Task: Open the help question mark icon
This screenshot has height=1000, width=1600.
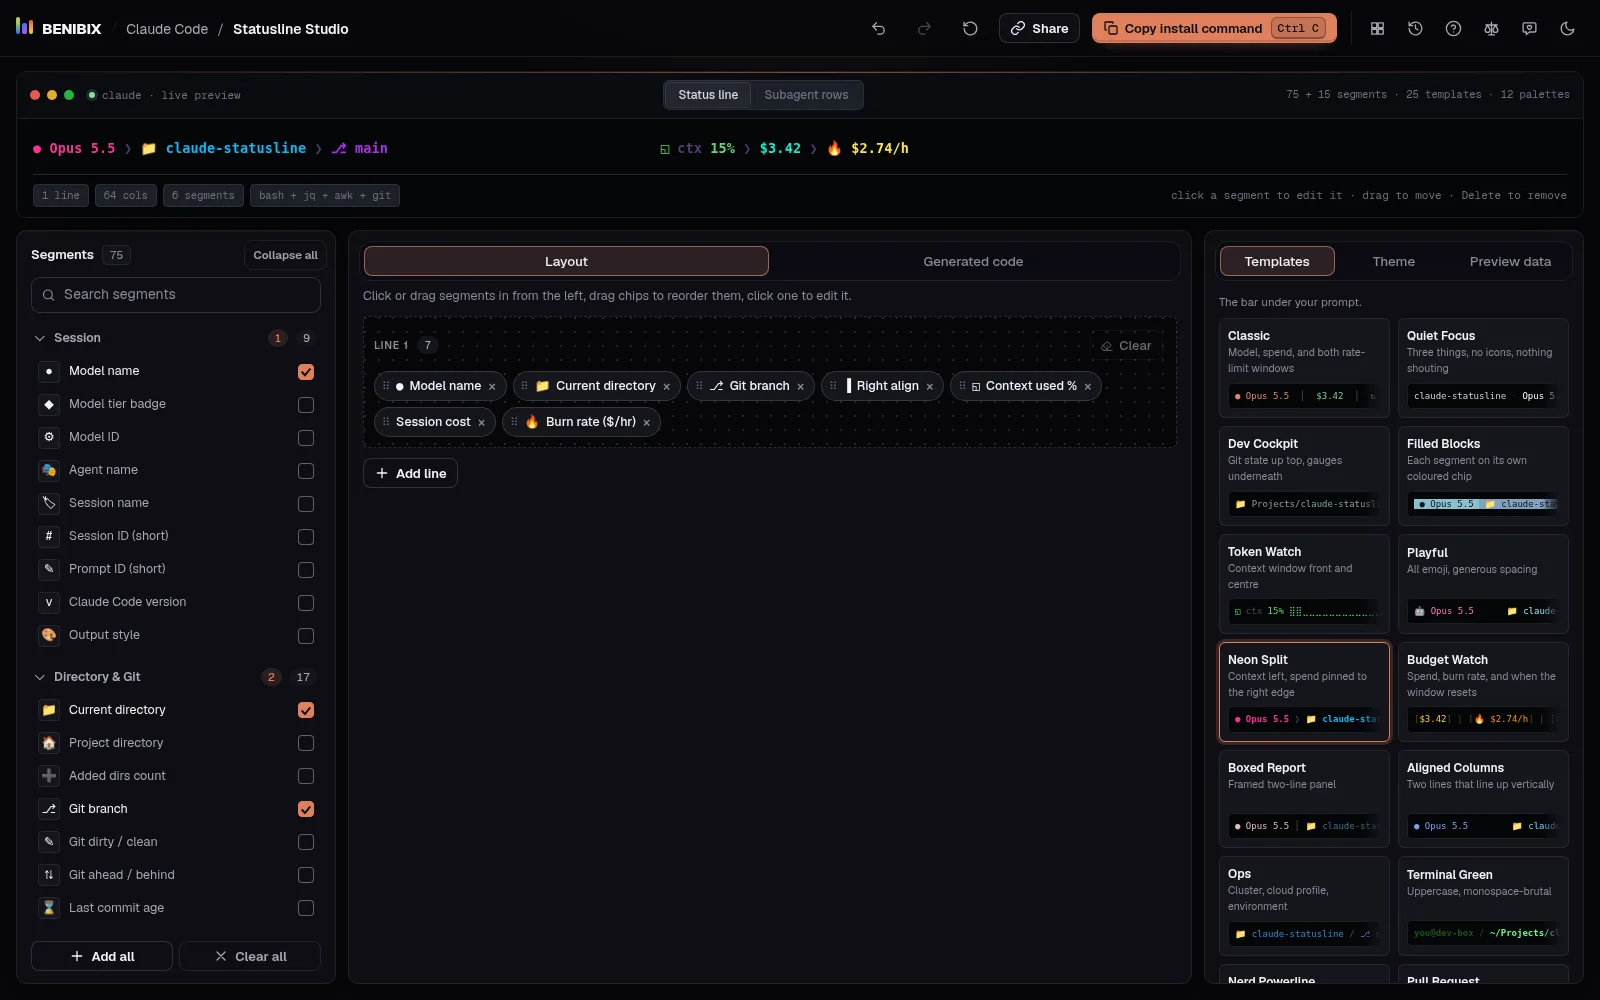Action: pyautogui.click(x=1453, y=29)
